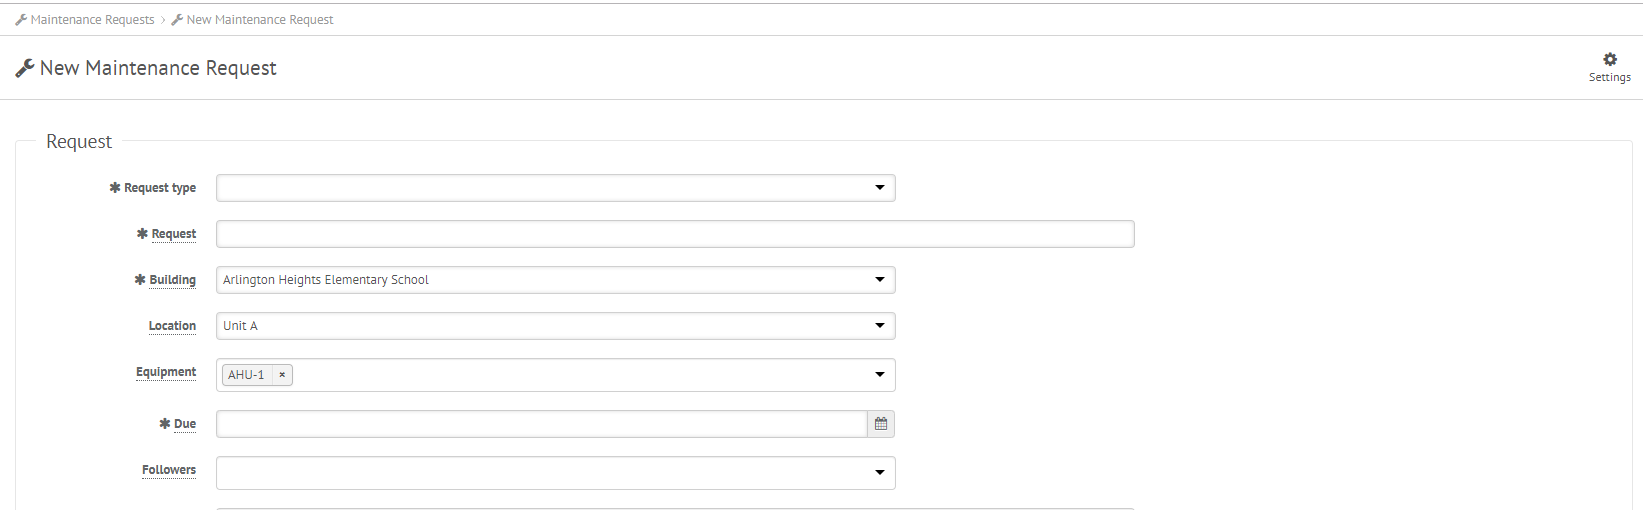The image size is (1643, 510).
Task: Click wrench icon next to page title
Action: click(x=25, y=68)
